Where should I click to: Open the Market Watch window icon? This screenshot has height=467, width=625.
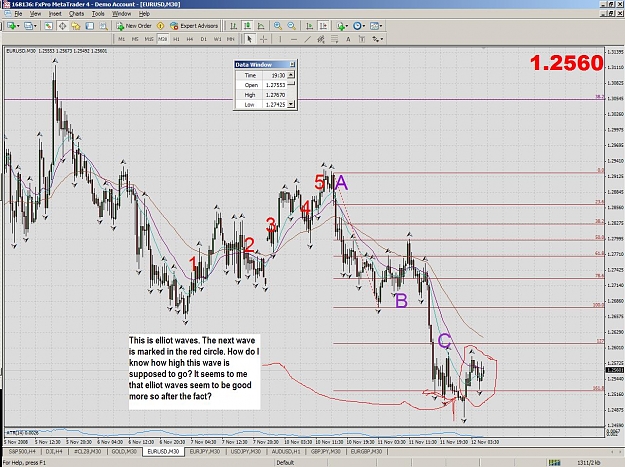(x=48, y=26)
